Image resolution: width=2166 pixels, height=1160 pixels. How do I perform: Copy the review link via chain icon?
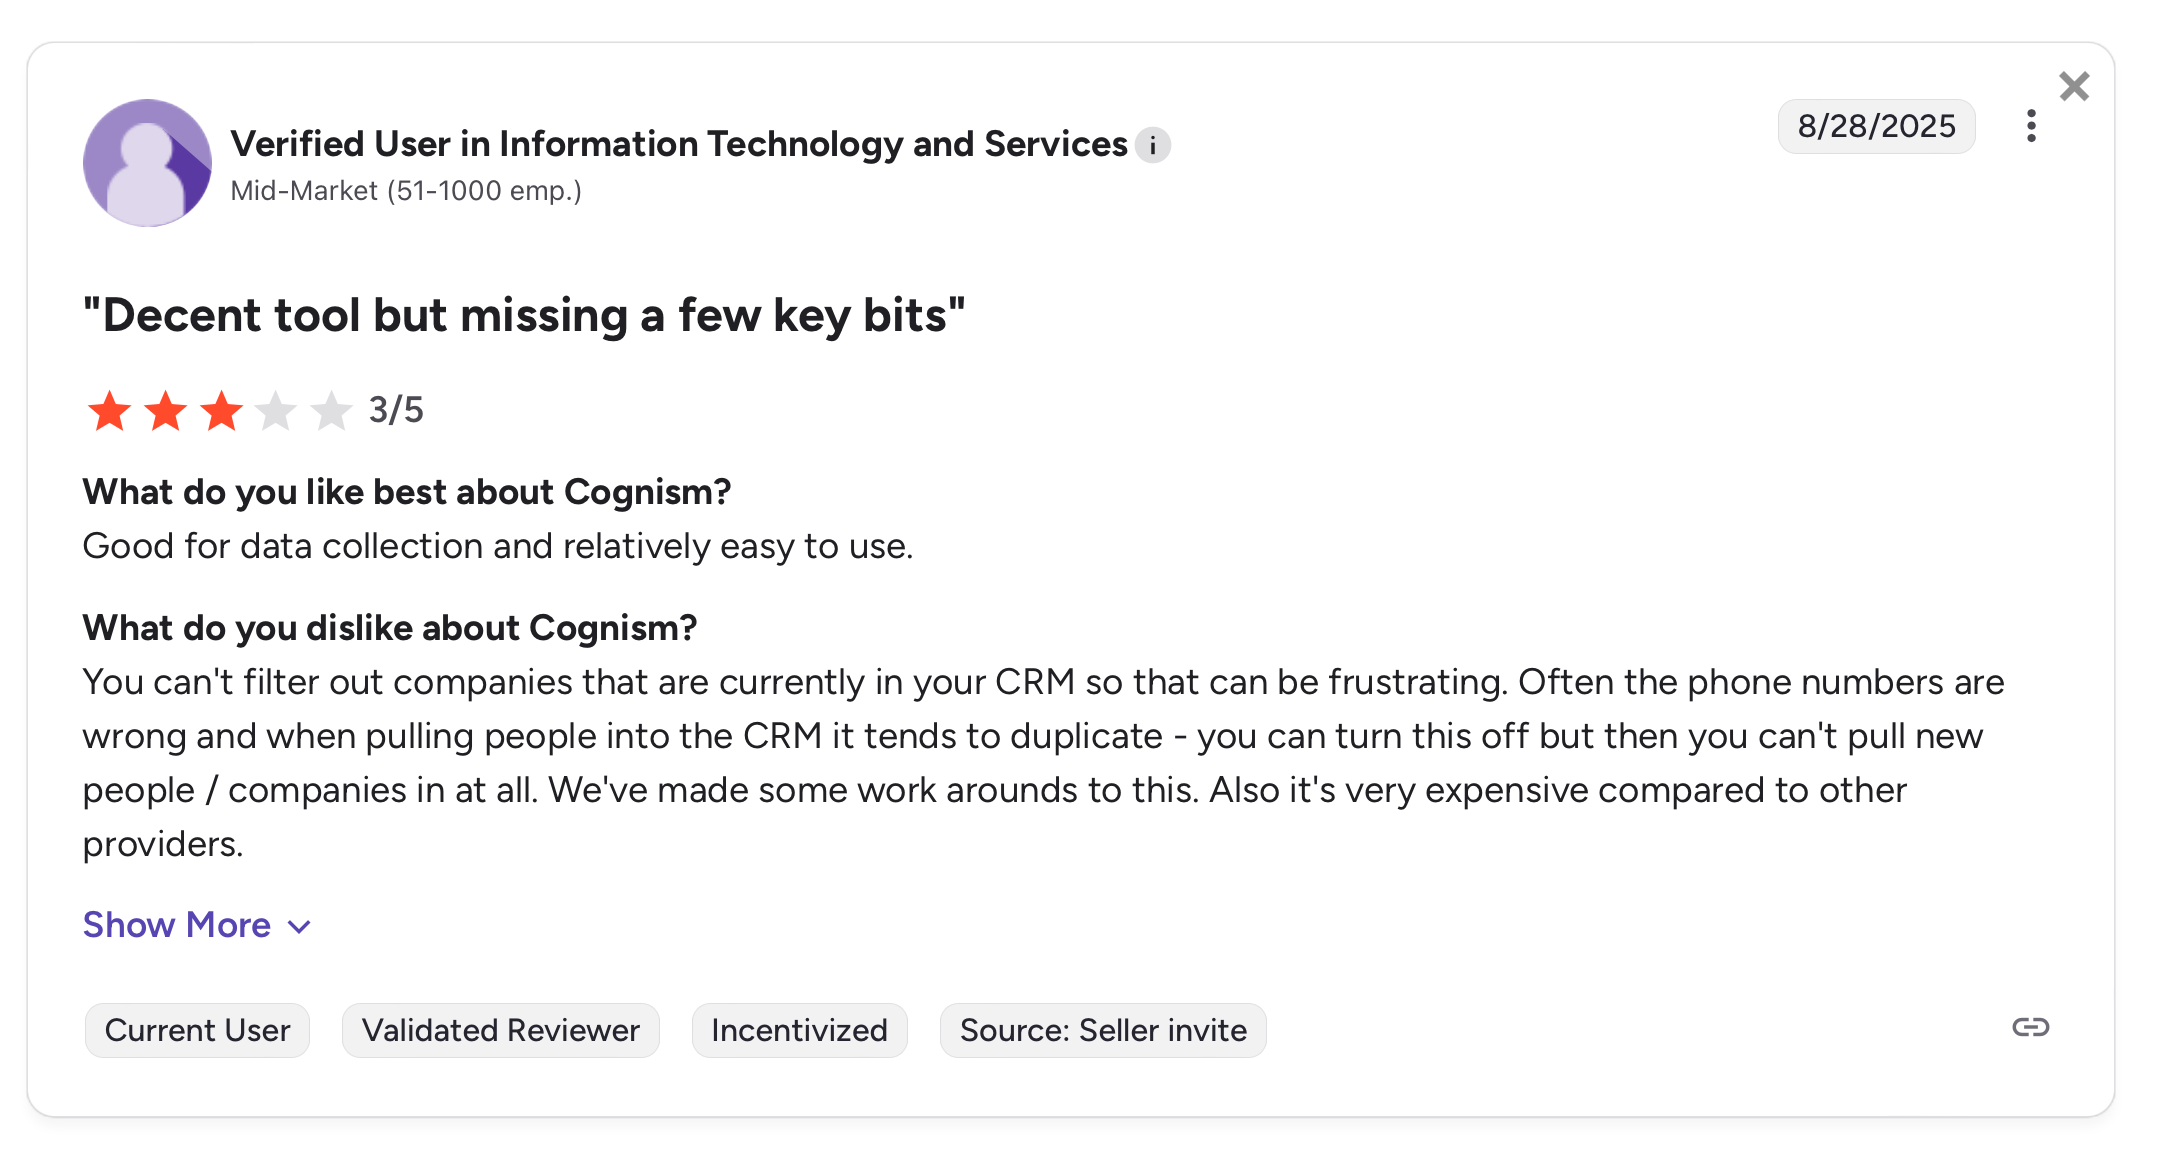2030,1027
